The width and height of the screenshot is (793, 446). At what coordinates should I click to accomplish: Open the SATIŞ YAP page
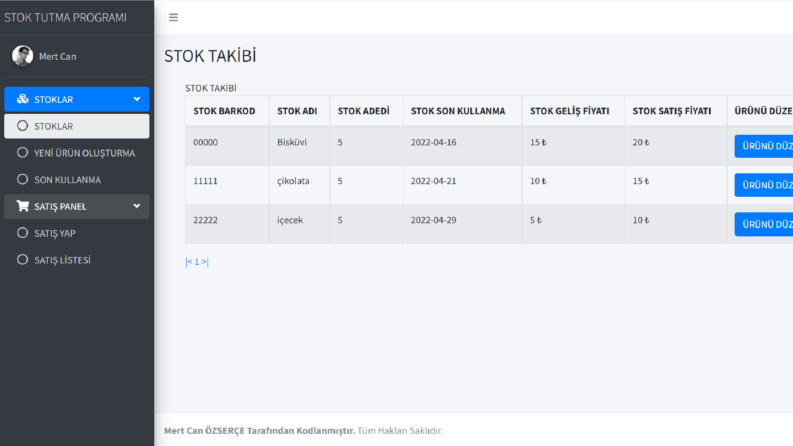[77, 233]
